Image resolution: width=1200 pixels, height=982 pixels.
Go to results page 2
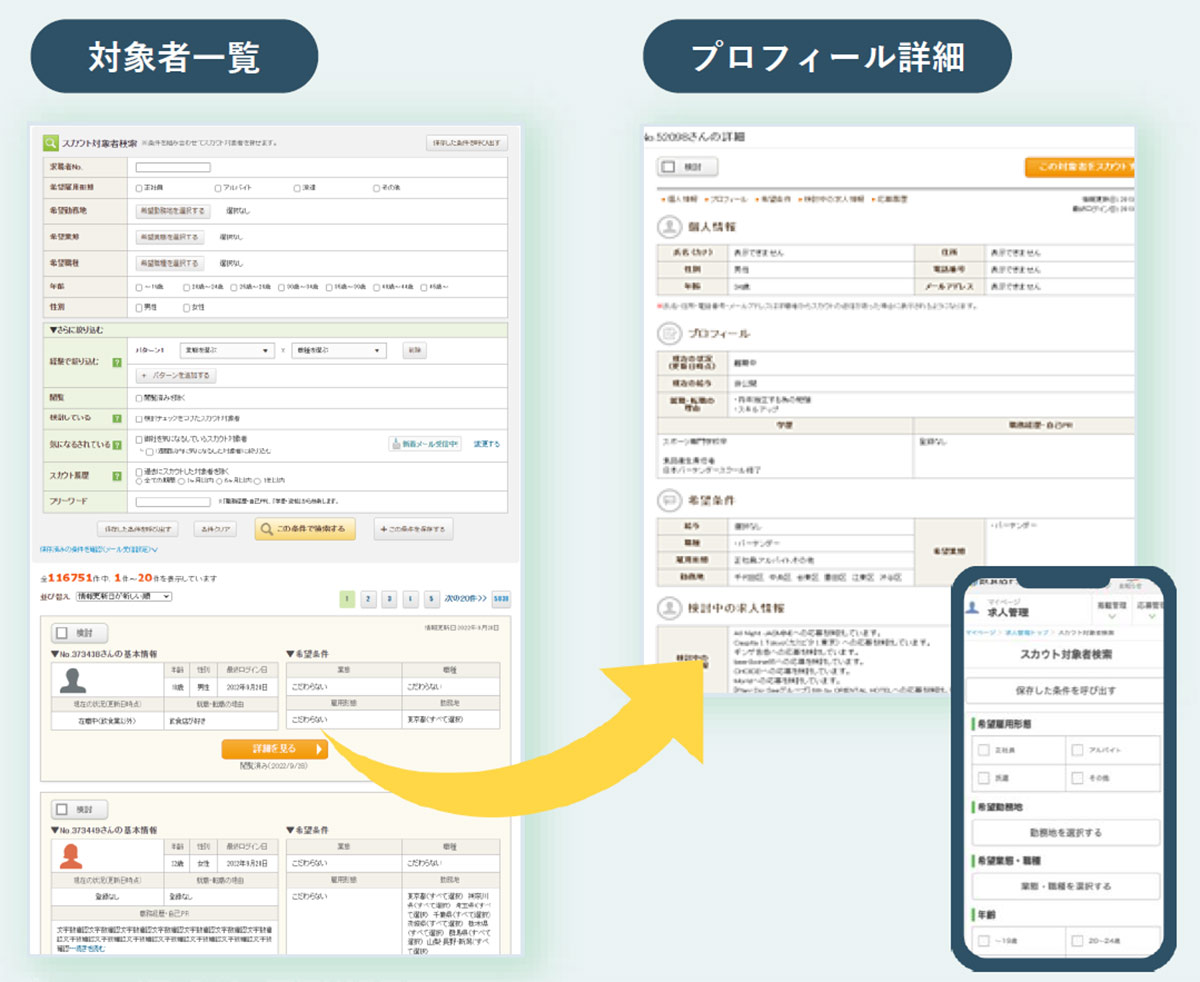368,599
